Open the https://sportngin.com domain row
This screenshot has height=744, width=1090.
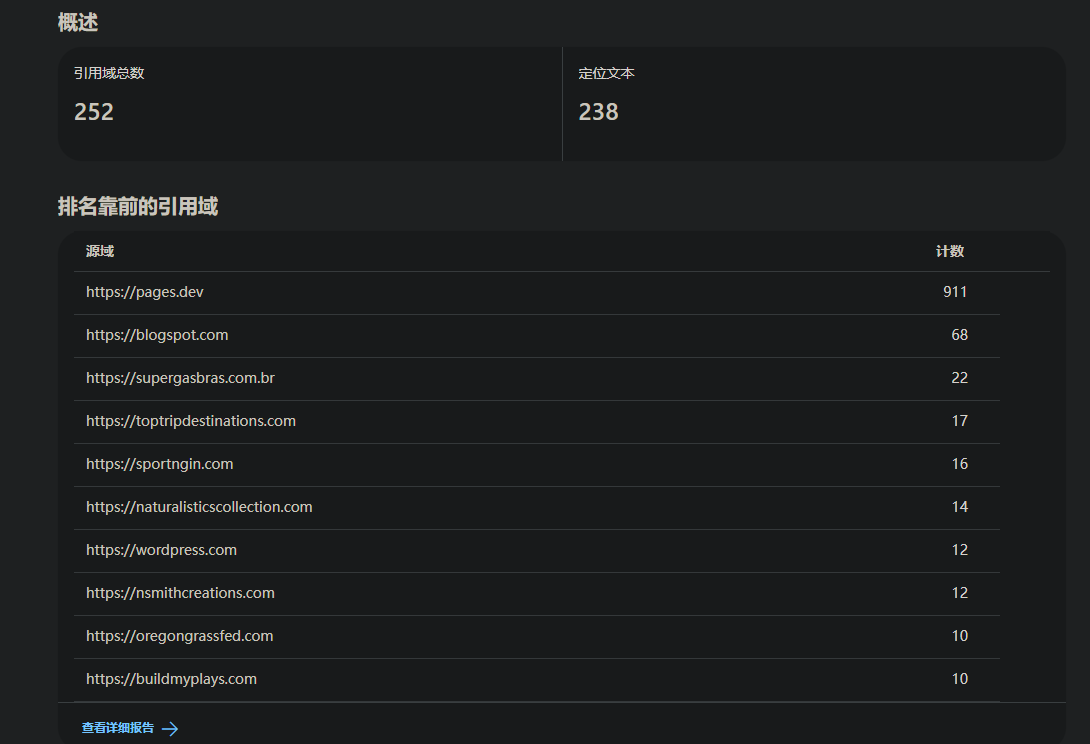pyautogui.click(x=160, y=464)
